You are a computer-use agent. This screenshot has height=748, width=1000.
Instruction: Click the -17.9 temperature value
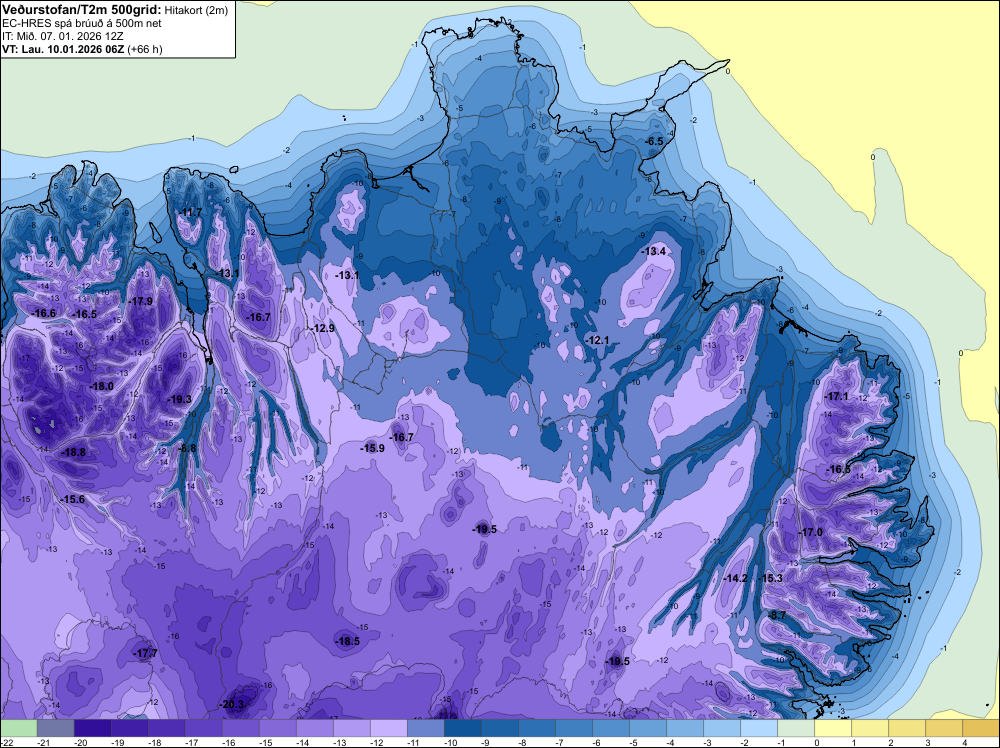tap(140, 301)
